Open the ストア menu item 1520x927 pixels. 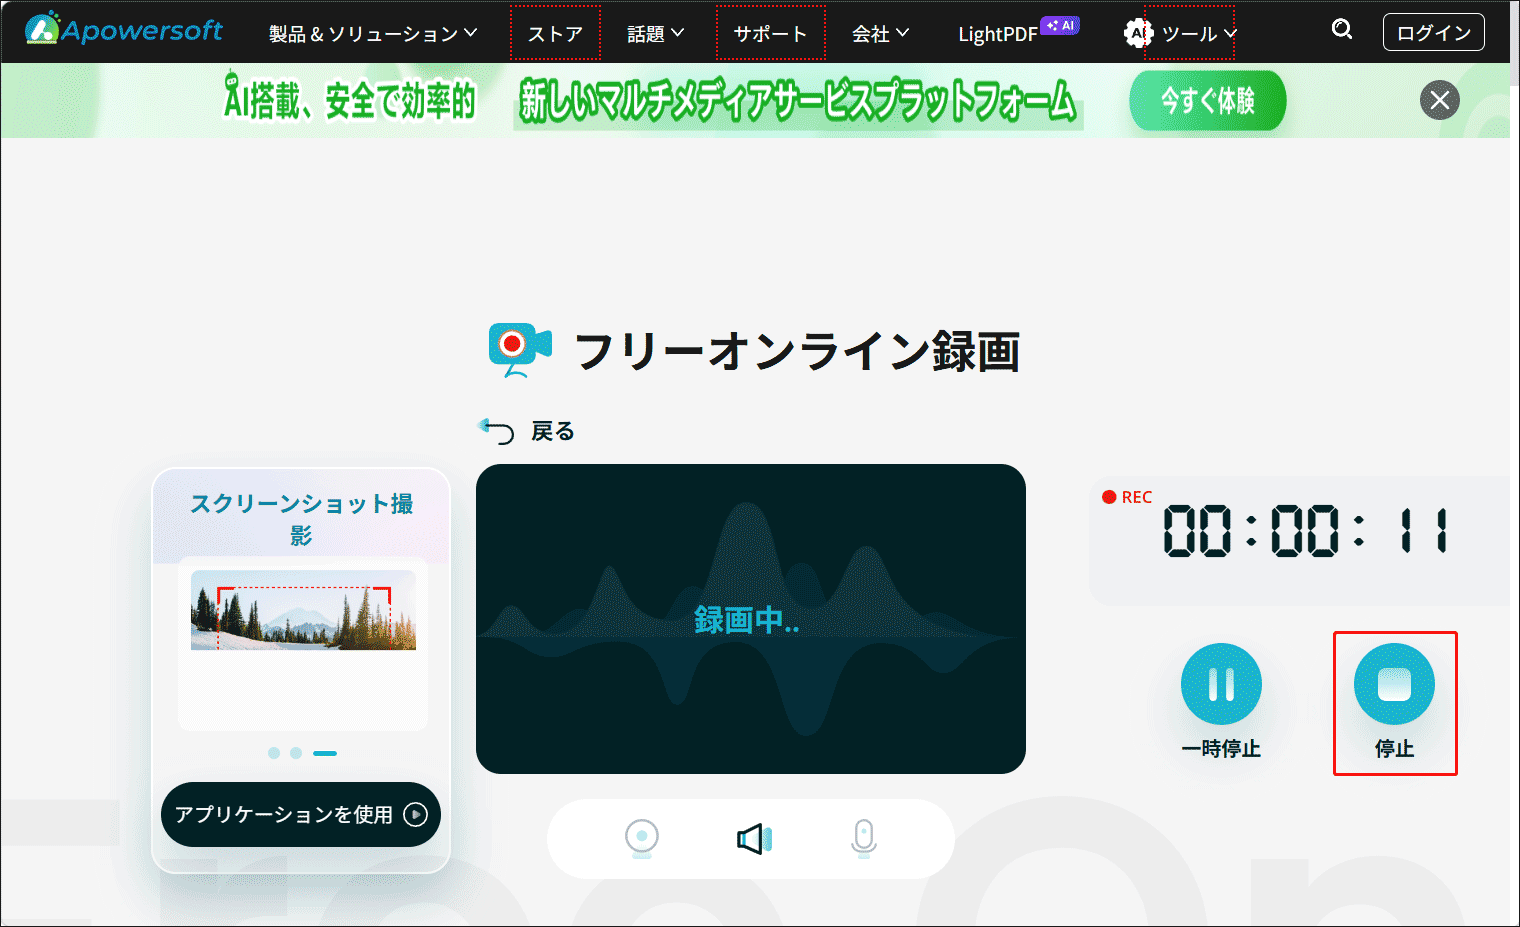point(555,32)
